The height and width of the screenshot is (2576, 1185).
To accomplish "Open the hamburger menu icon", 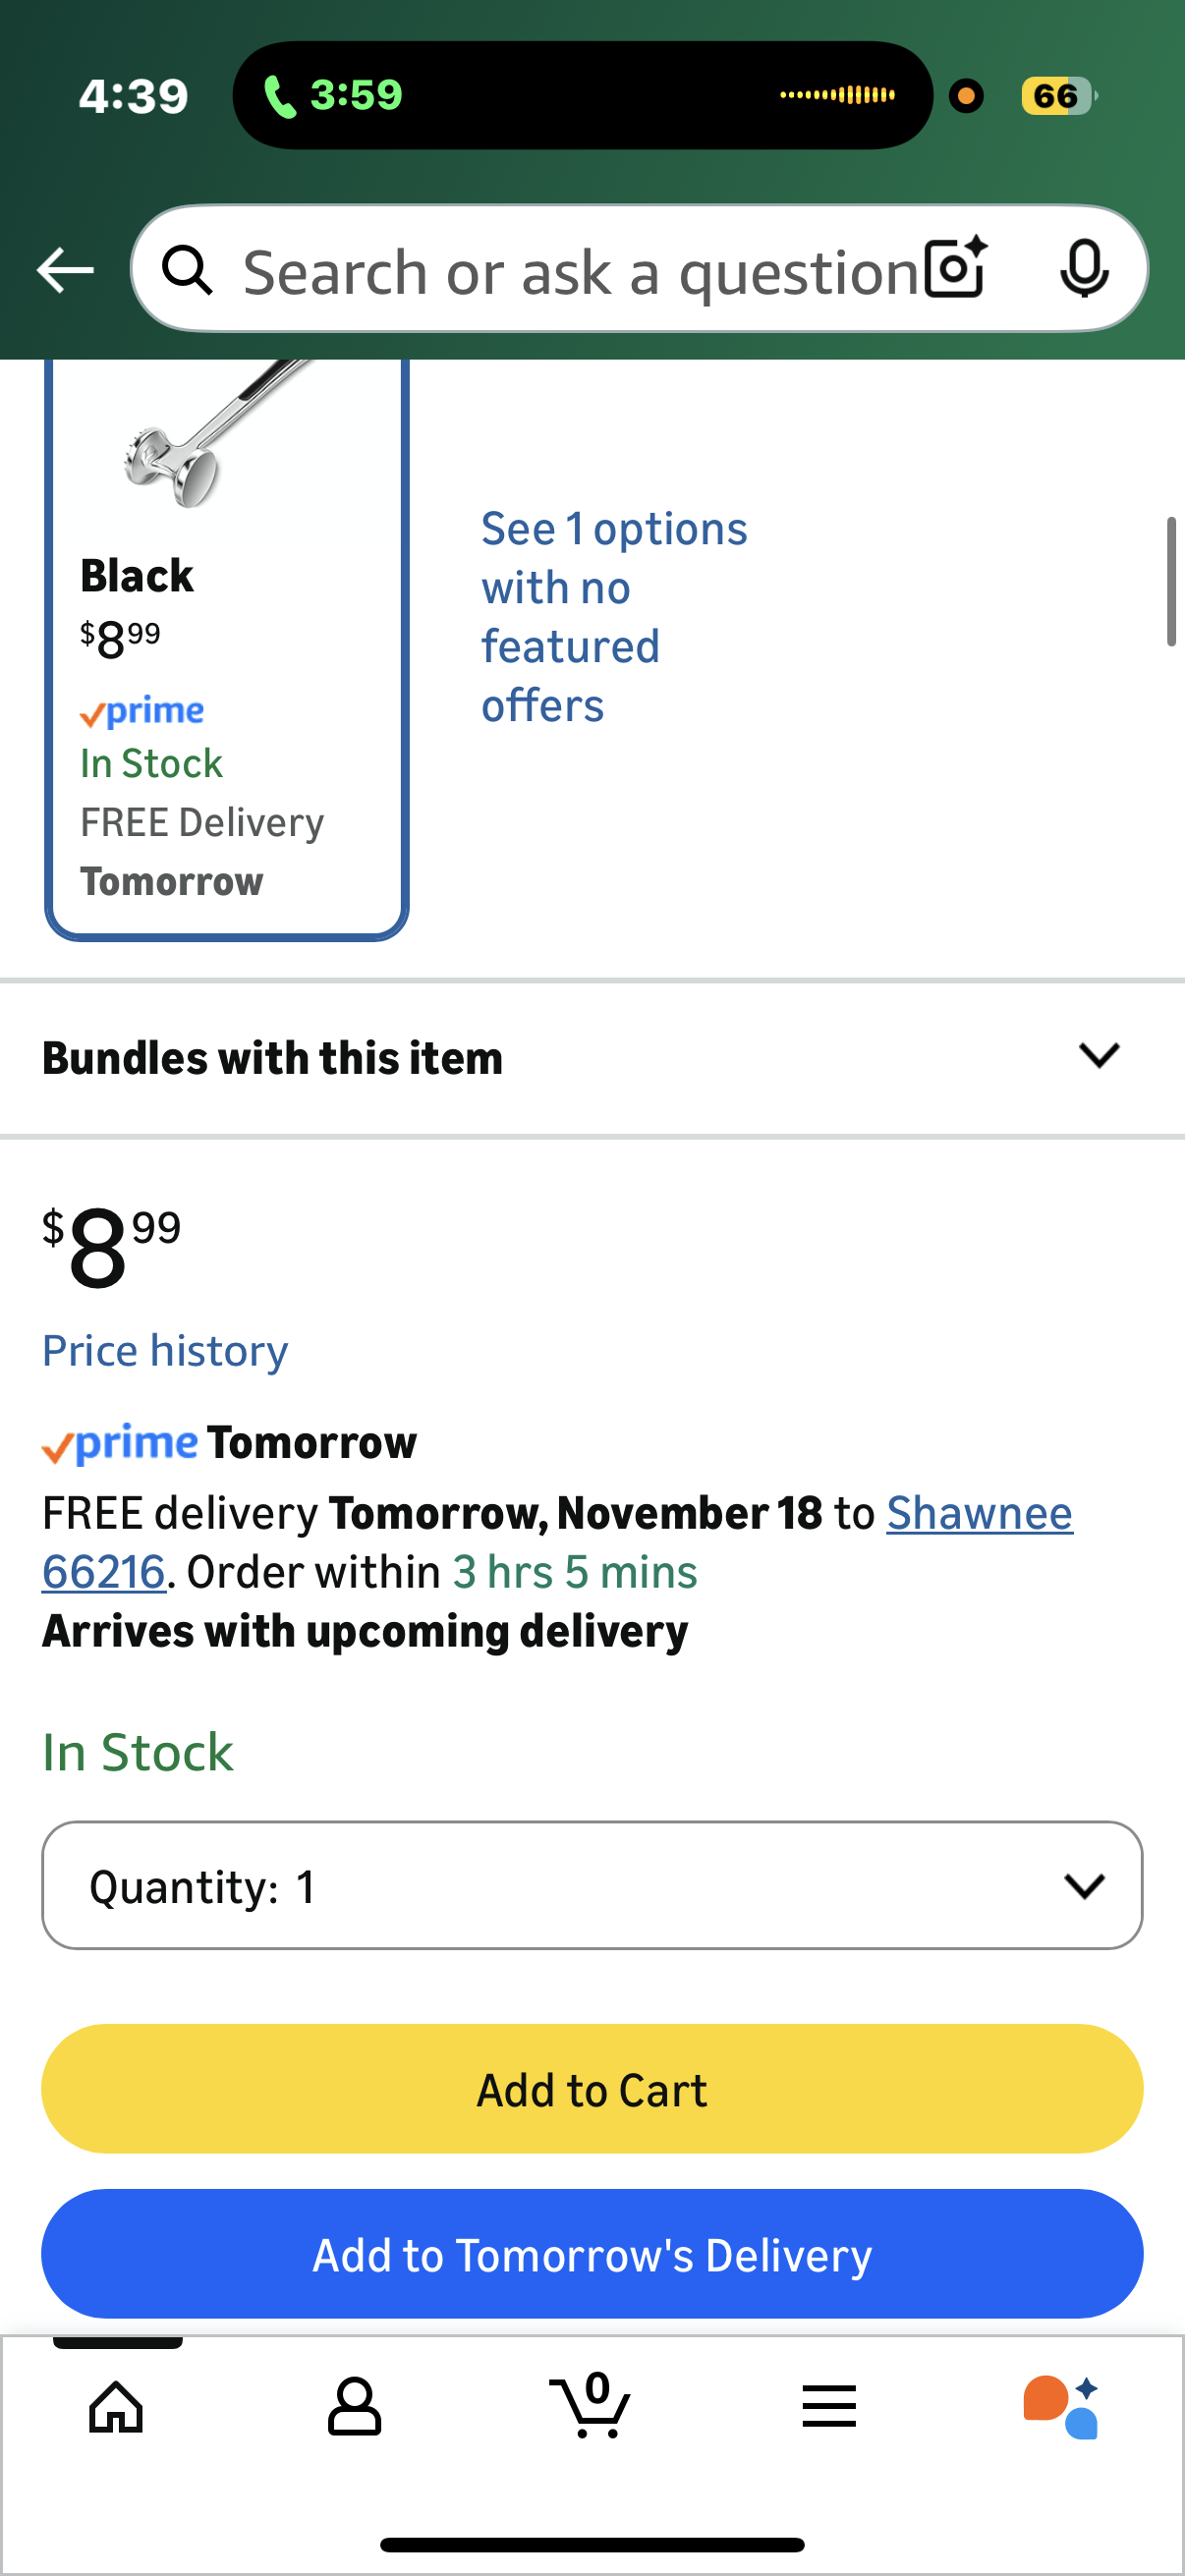I will (x=829, y=2406).
